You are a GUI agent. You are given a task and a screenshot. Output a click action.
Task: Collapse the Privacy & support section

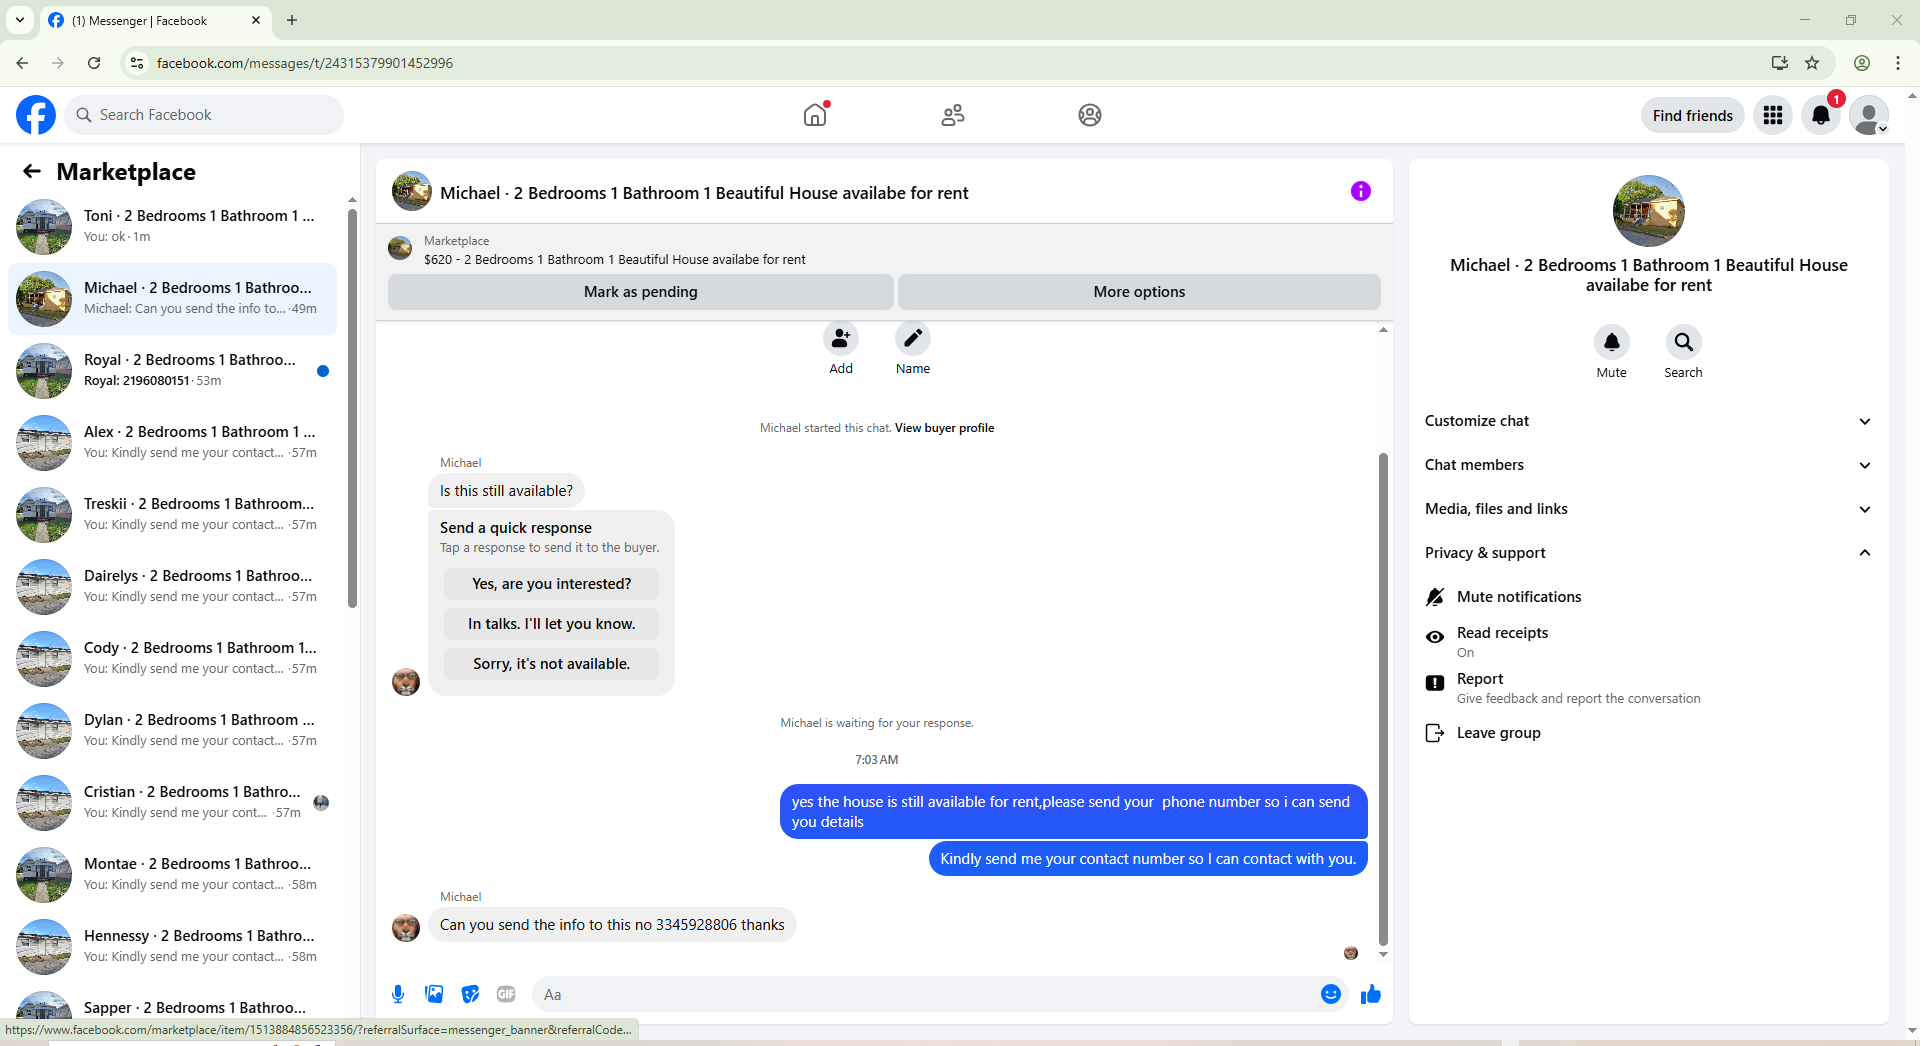(x=1649, y=553)
